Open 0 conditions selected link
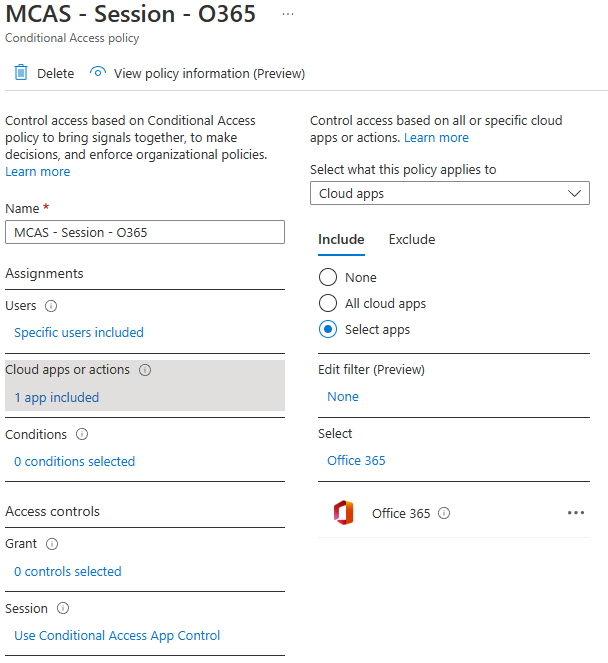 point(74,461)
